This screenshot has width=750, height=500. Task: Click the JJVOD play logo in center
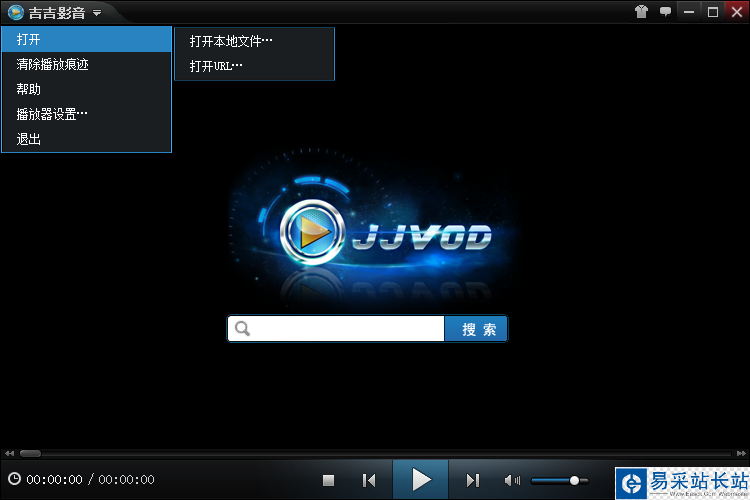coord(312,232)
